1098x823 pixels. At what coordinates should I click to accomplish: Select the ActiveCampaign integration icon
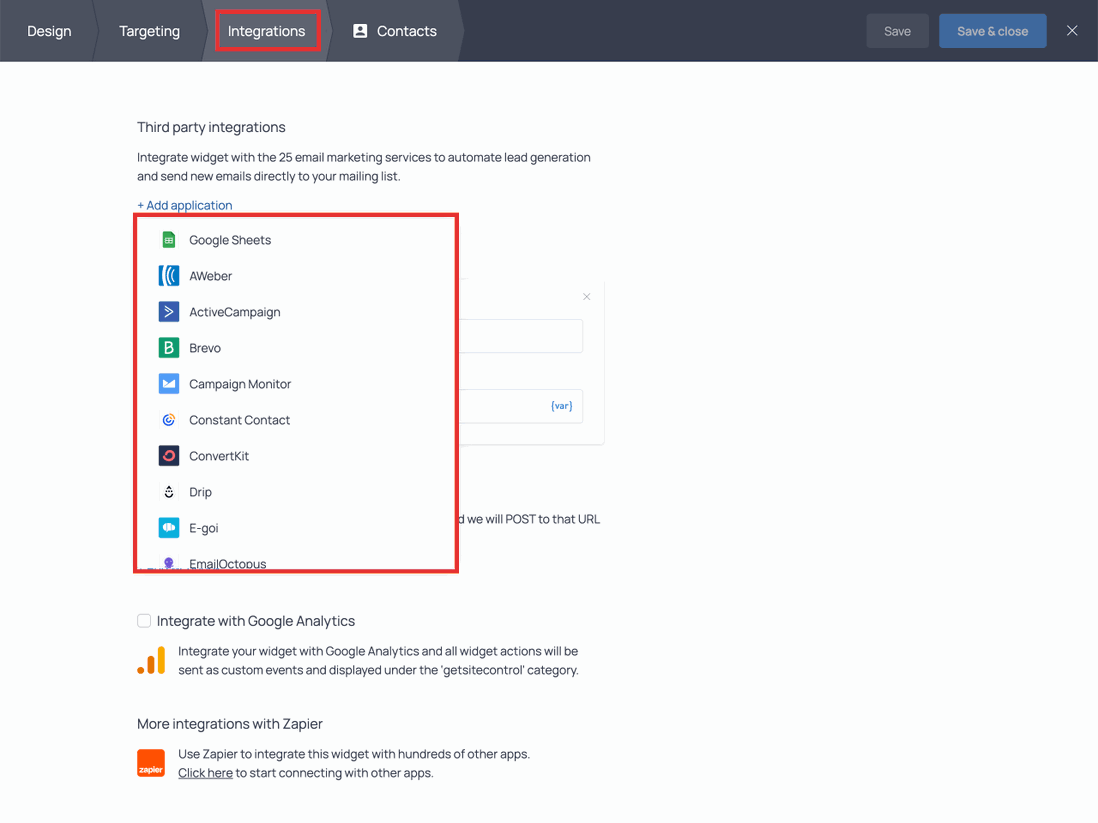click(167, 311)
